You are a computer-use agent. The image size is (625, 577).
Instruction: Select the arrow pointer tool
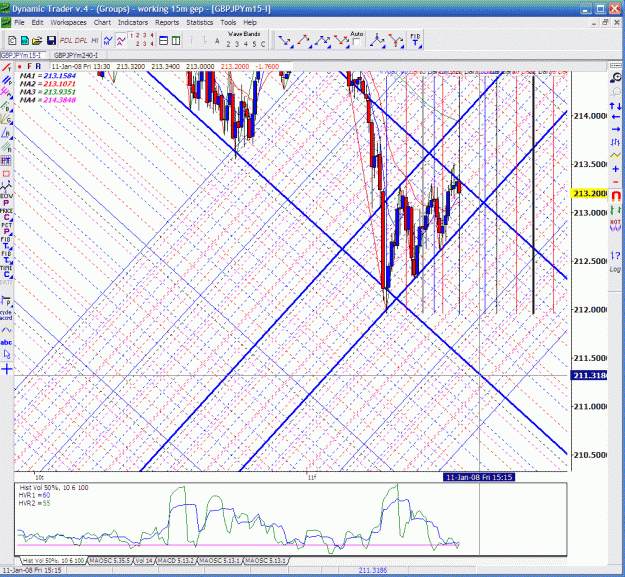coord(6,354)
